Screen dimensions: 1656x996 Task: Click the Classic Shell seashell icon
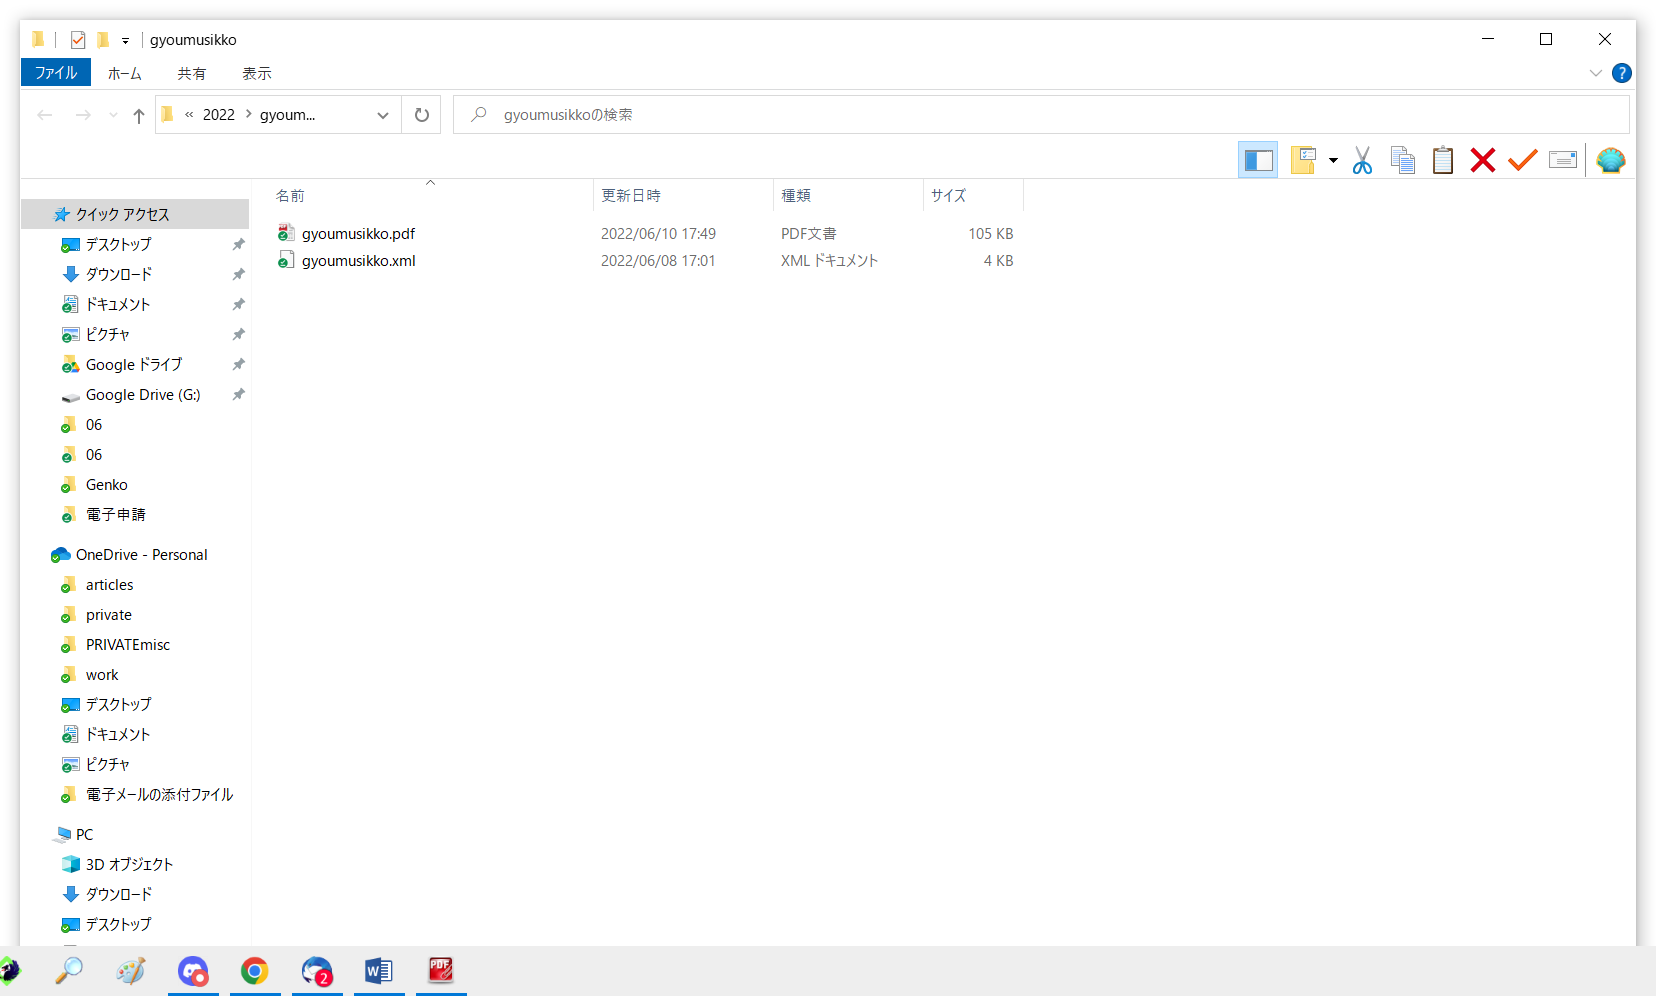tap(1610, 160)
